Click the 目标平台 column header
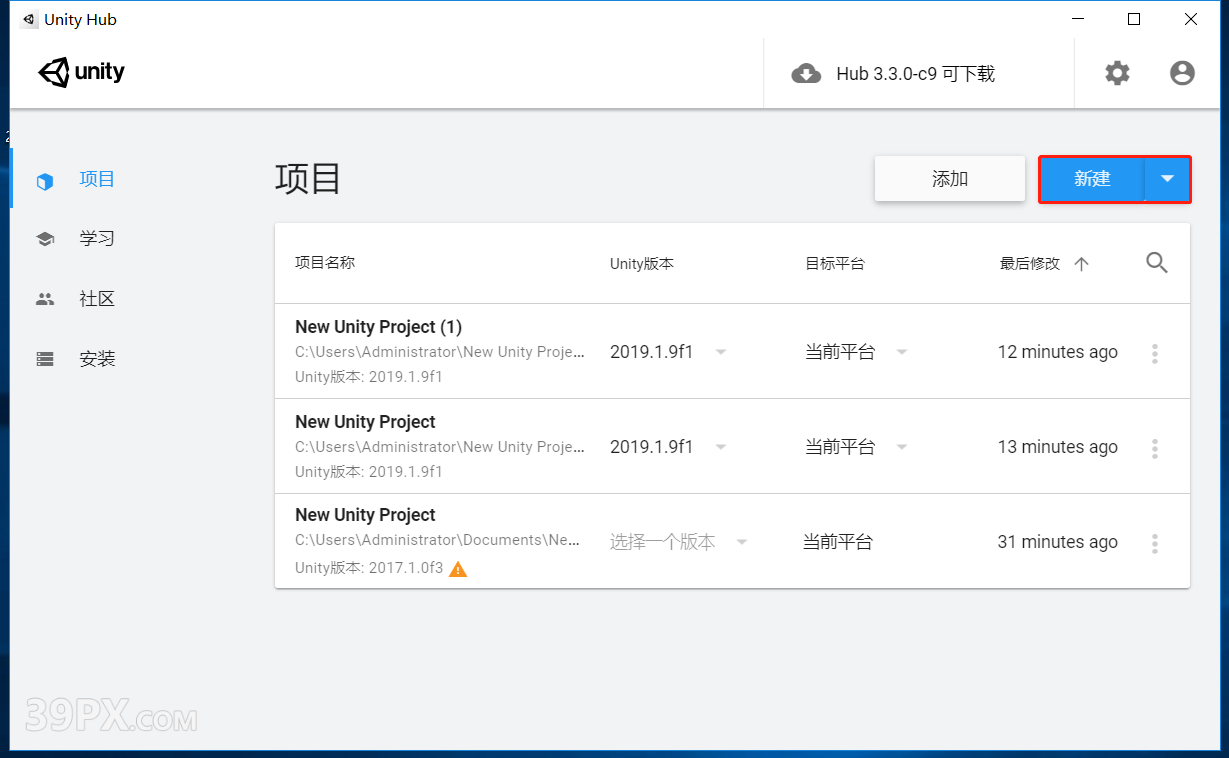The width and height of the screenshot is (1229, 758). point(835,264)
